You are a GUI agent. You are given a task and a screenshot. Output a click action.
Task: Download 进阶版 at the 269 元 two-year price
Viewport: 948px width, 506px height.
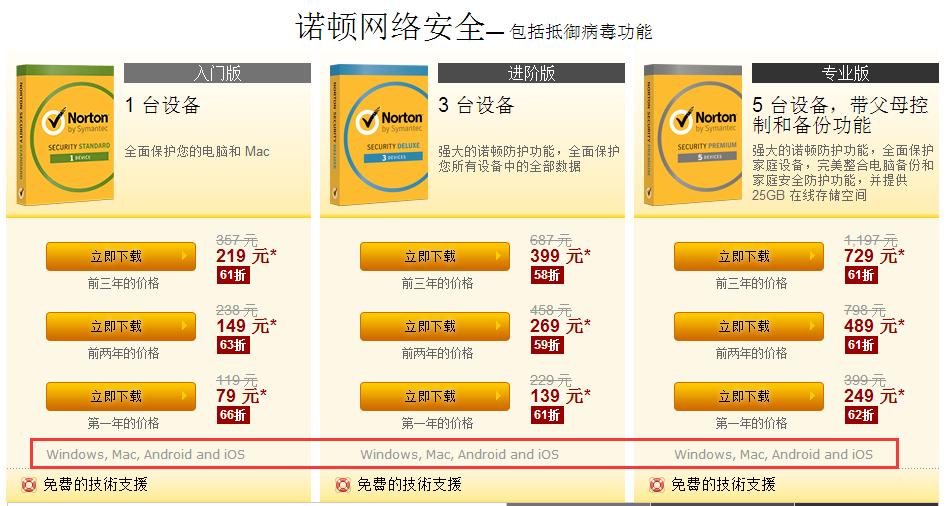(435, 326)
